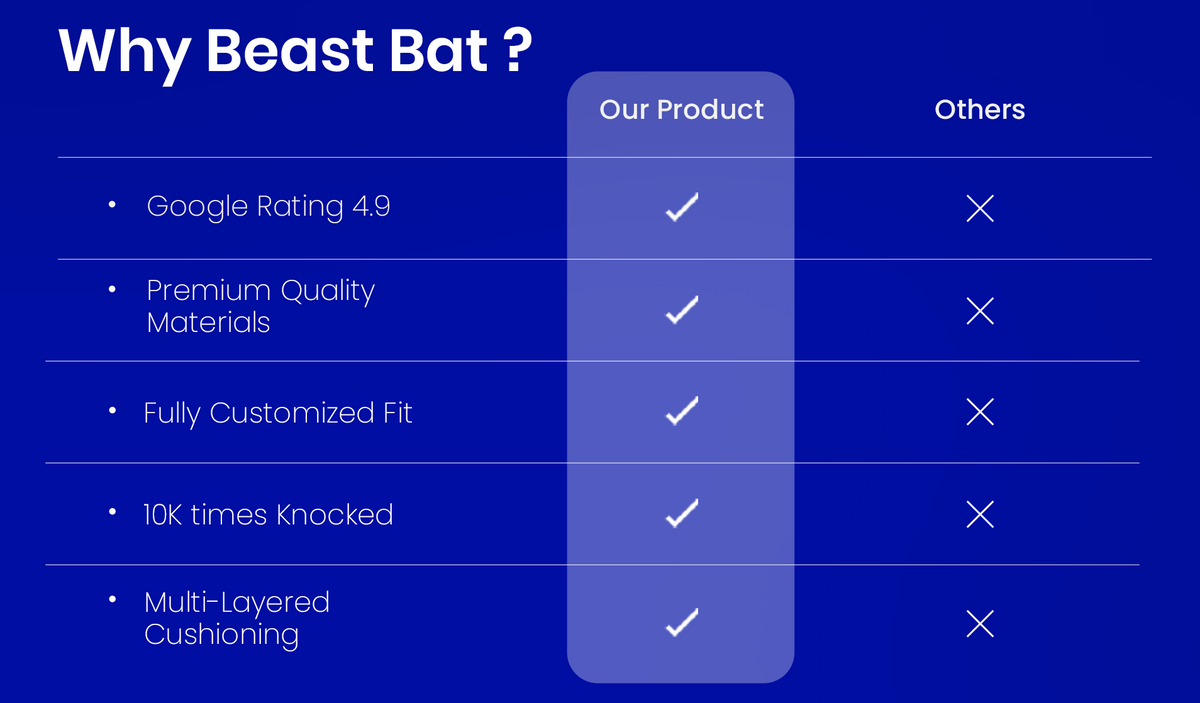Click the bullet before Google Rating 4.9
Viewport: 1200px width, 703px height.
tap(112, 205)
